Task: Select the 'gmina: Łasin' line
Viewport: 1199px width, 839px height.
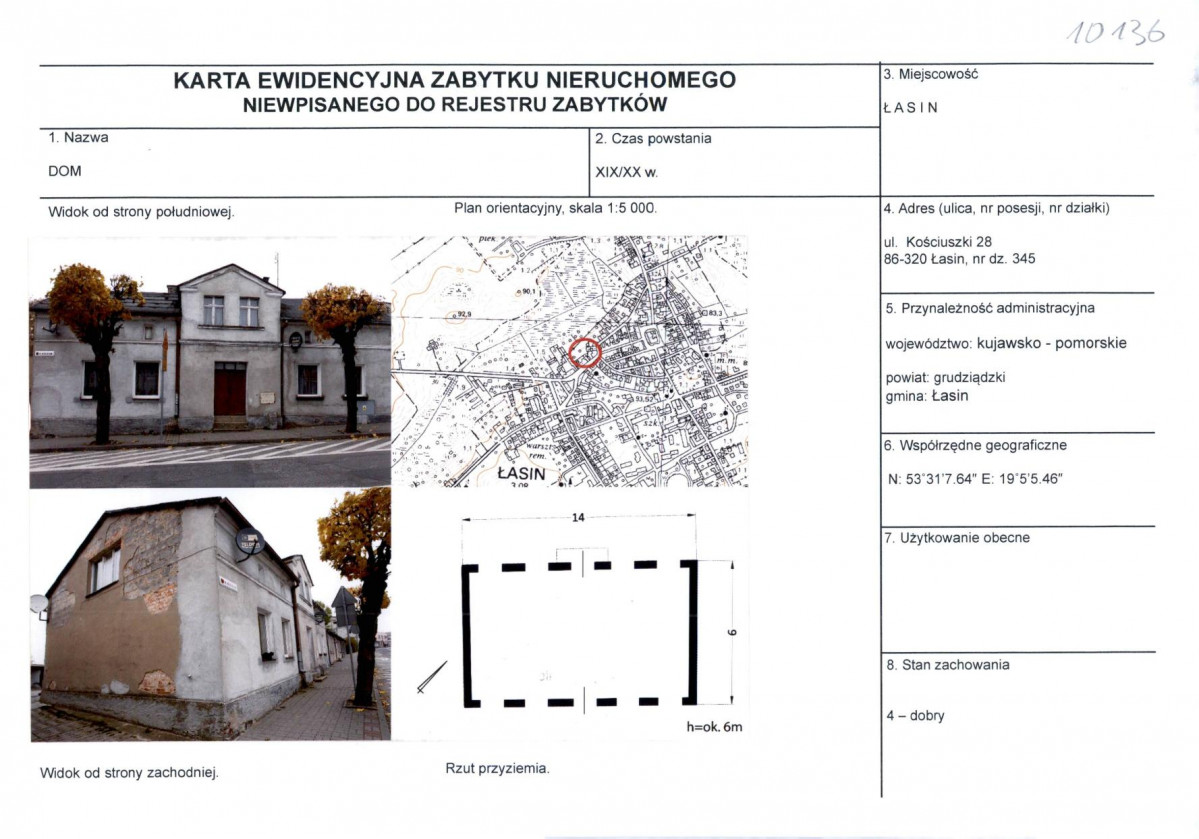Action: point(927,396)
